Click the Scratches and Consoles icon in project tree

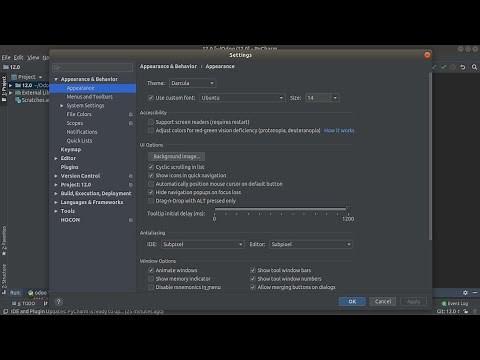click(x=18, y=100)
